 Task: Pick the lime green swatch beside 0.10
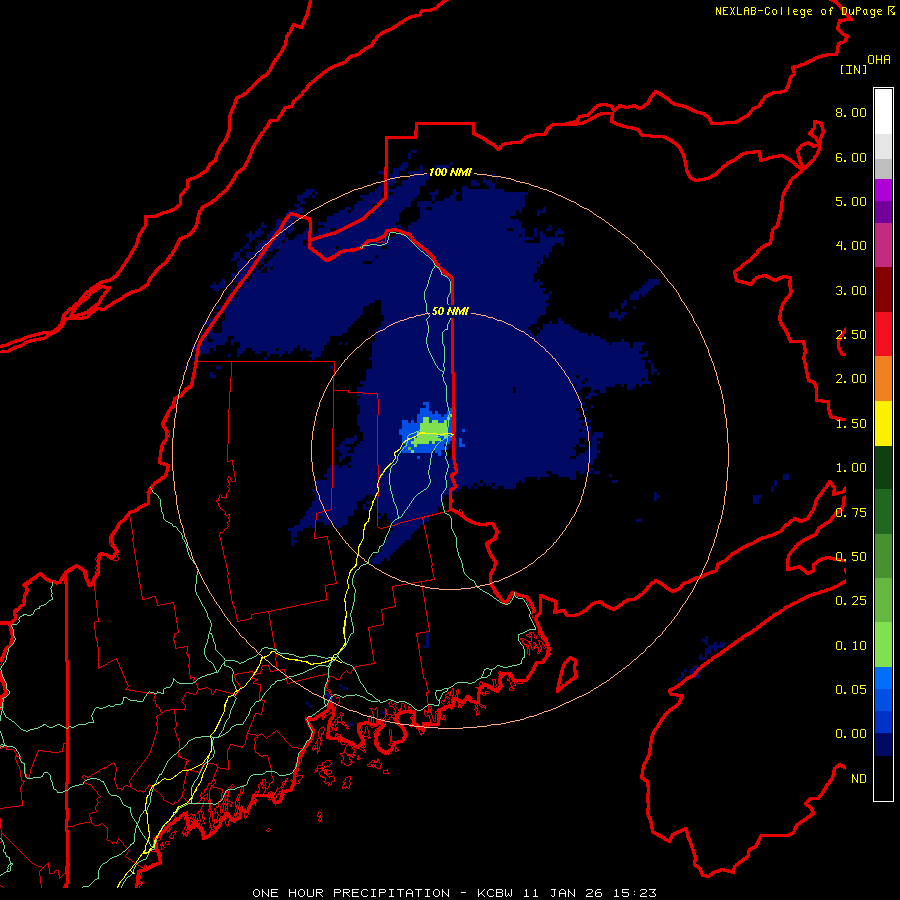click(883, 645)
